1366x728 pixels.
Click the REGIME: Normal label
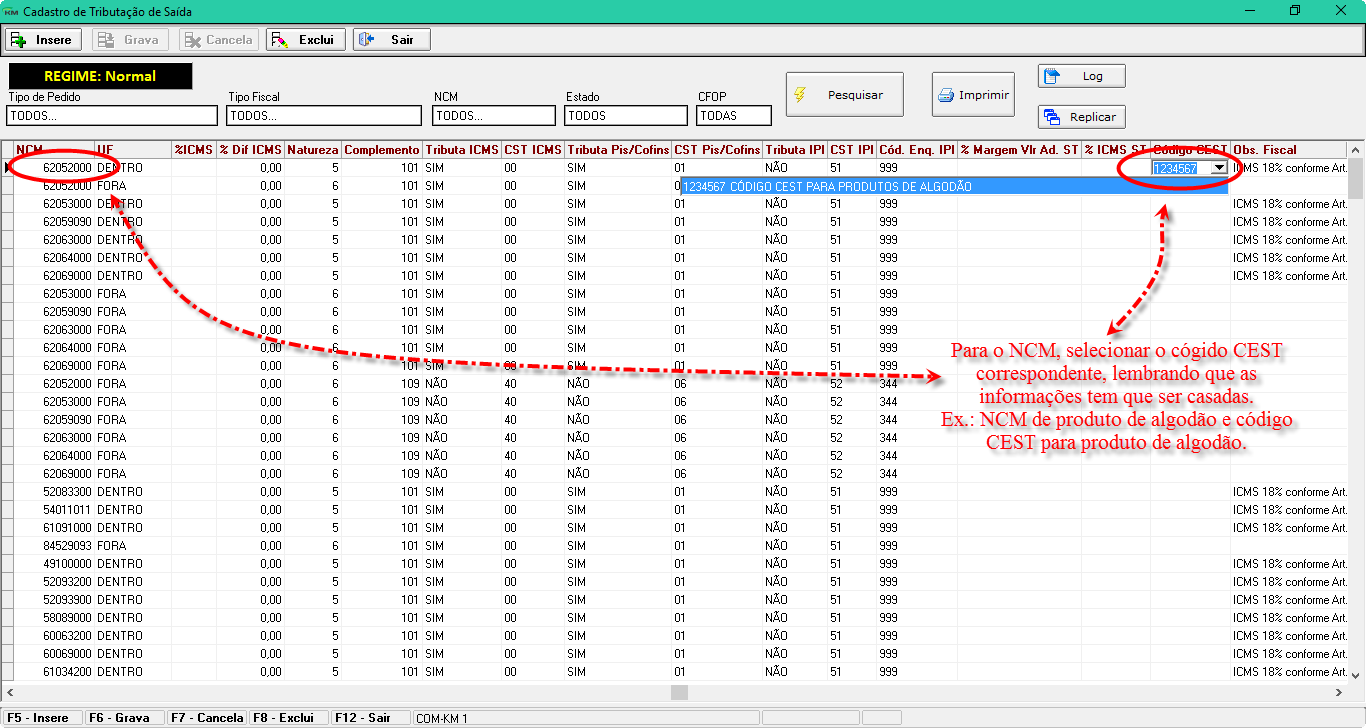tap(100, 76)
